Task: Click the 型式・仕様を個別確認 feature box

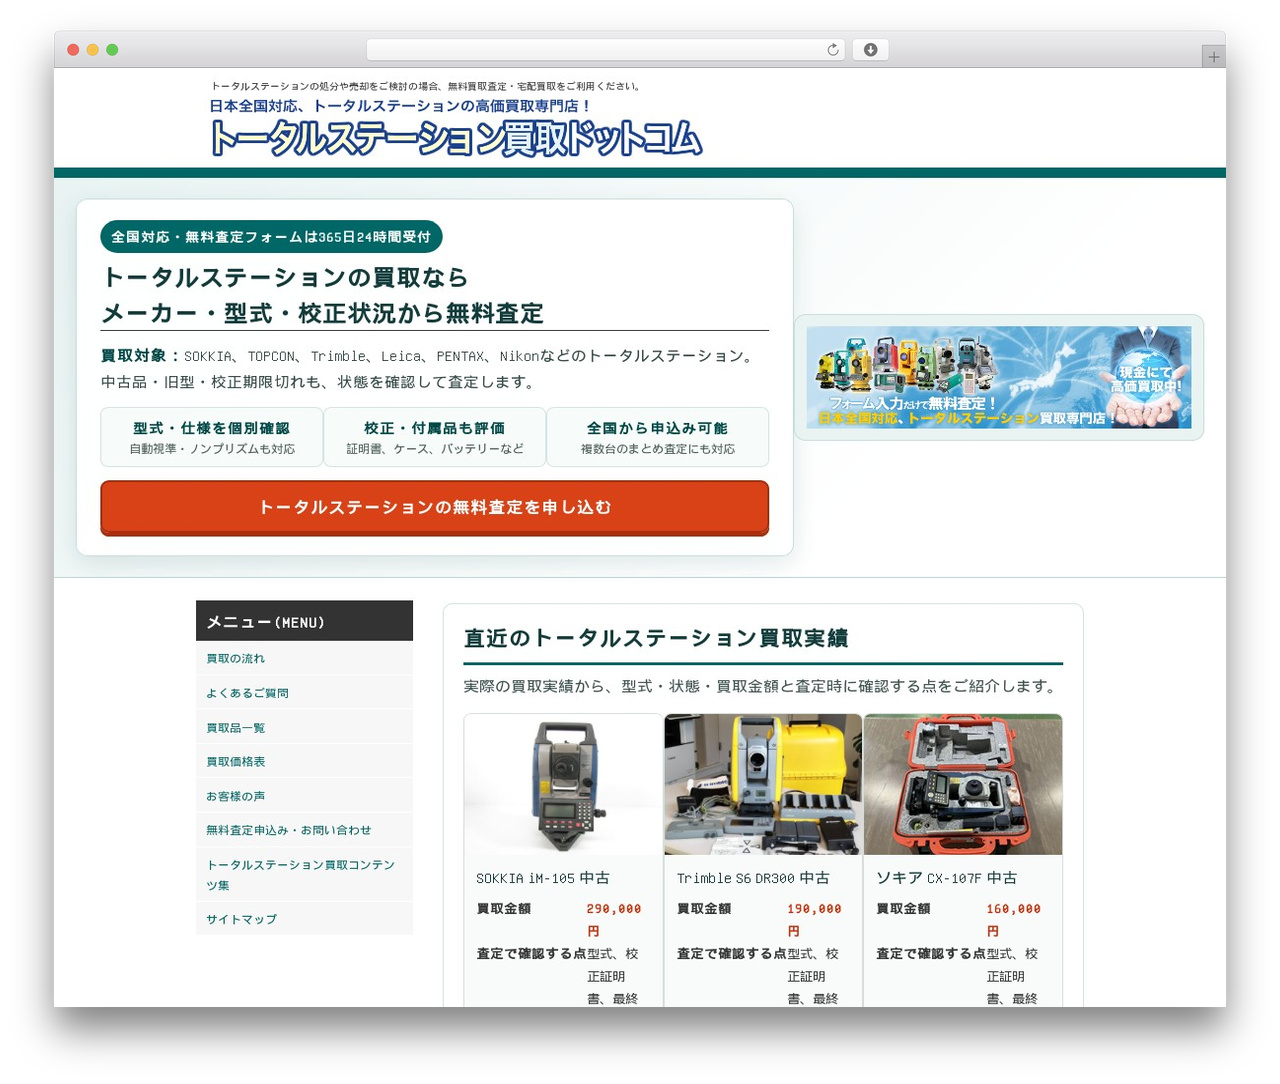Action: [212, 437]
